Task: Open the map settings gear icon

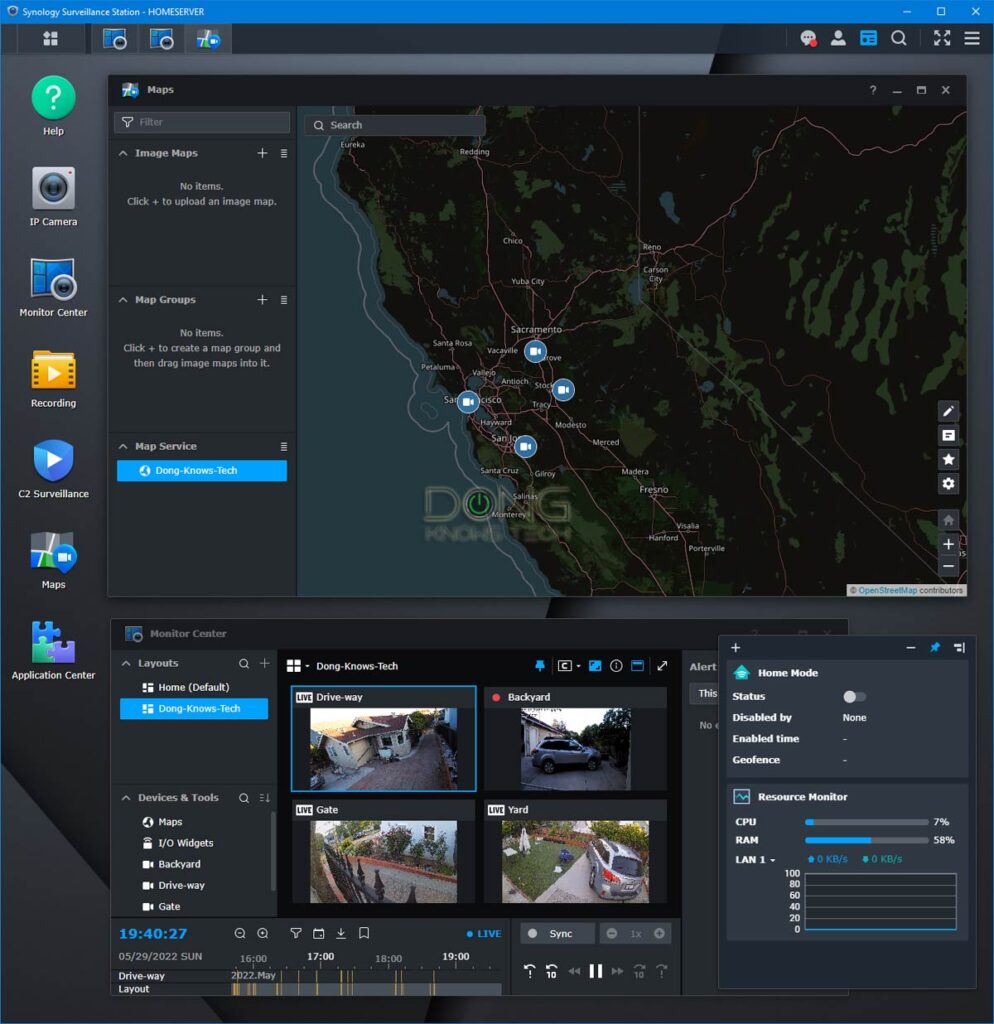Action: pos(948,483)
